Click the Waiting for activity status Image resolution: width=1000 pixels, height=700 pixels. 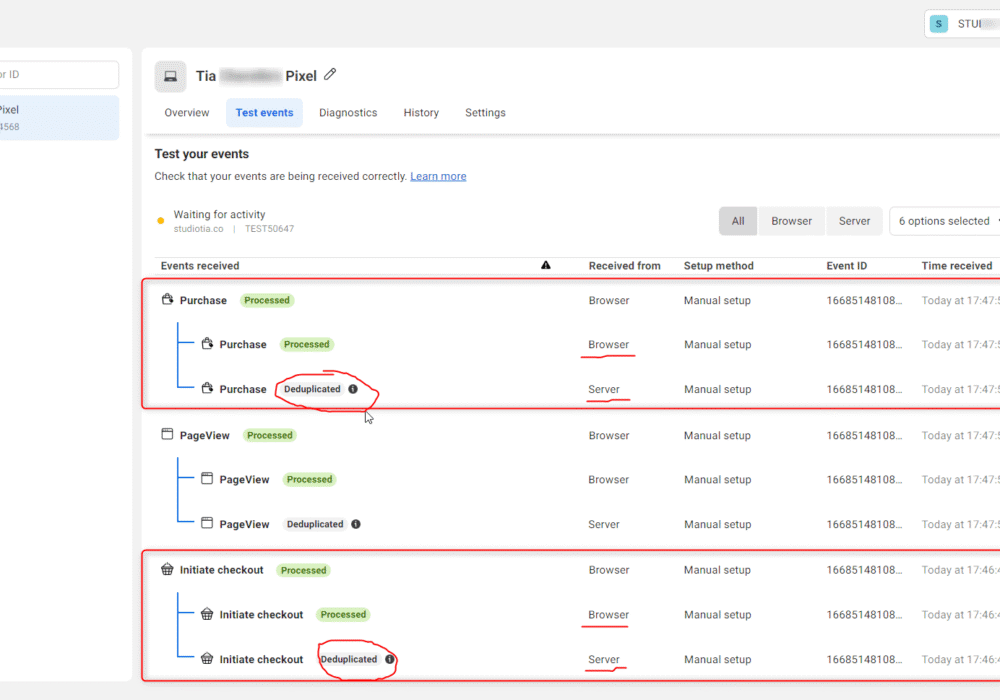[219, 215]
